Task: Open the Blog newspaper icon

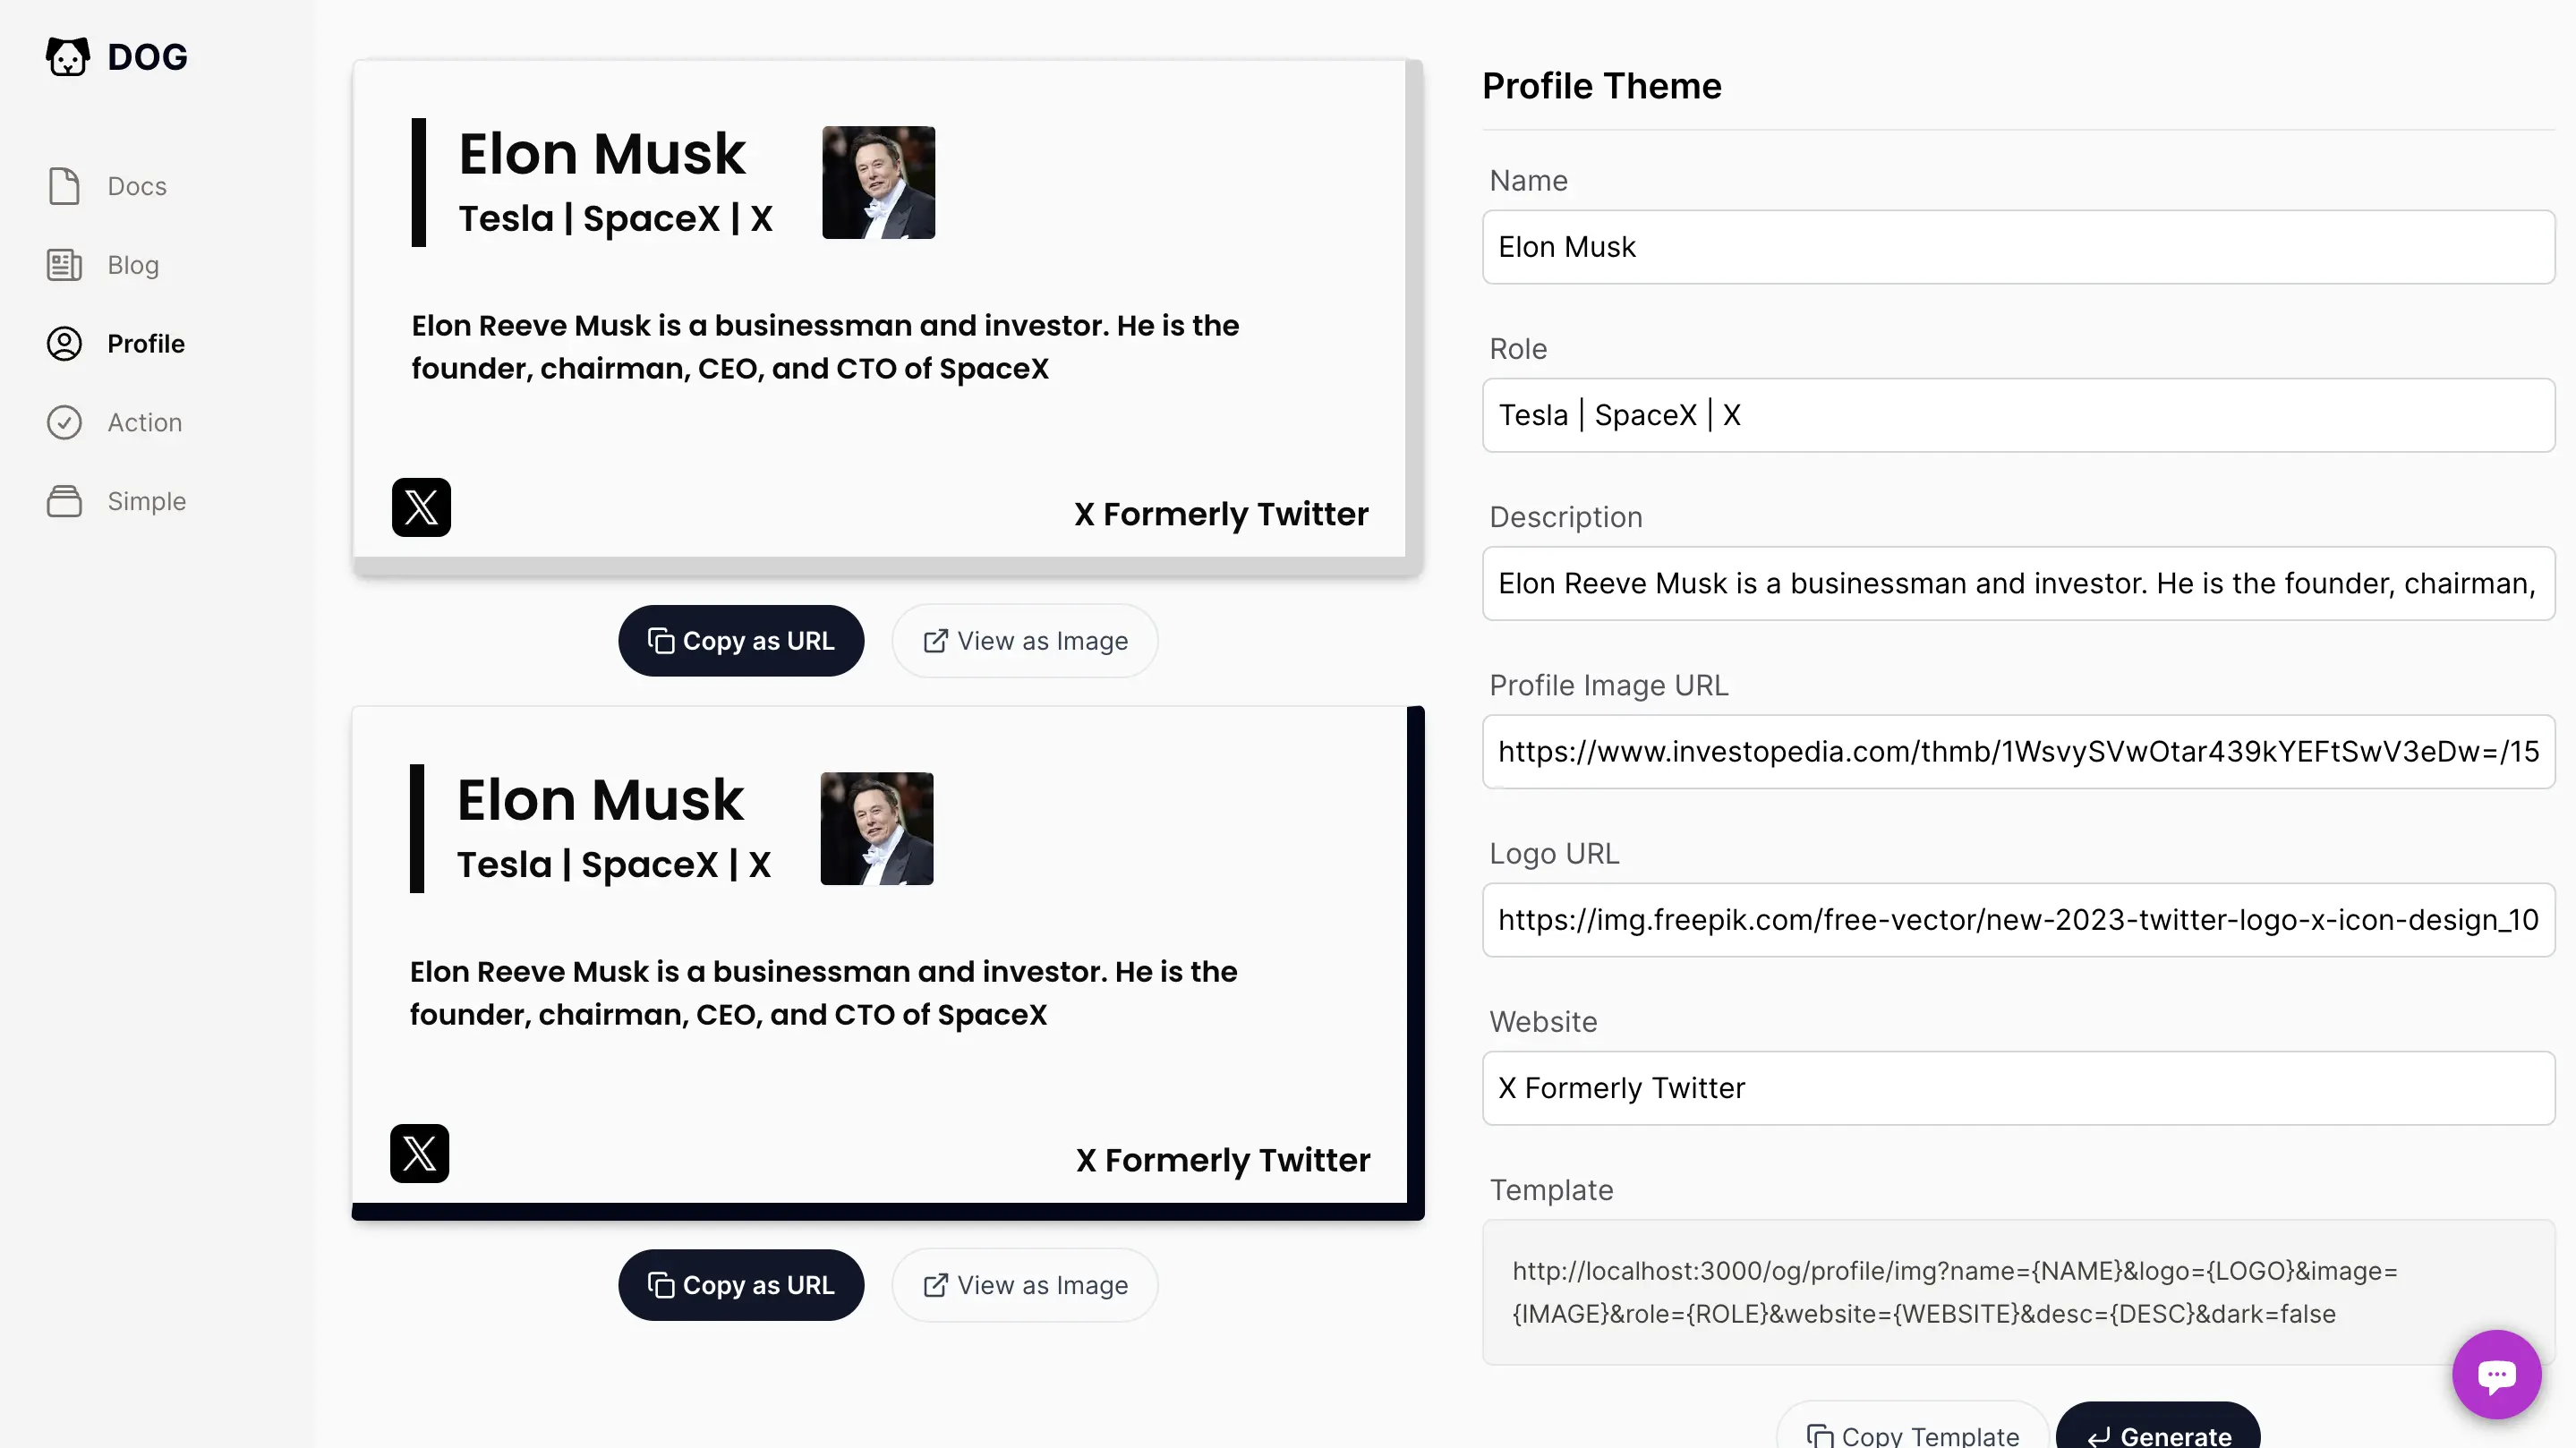Action: (64, 265)
